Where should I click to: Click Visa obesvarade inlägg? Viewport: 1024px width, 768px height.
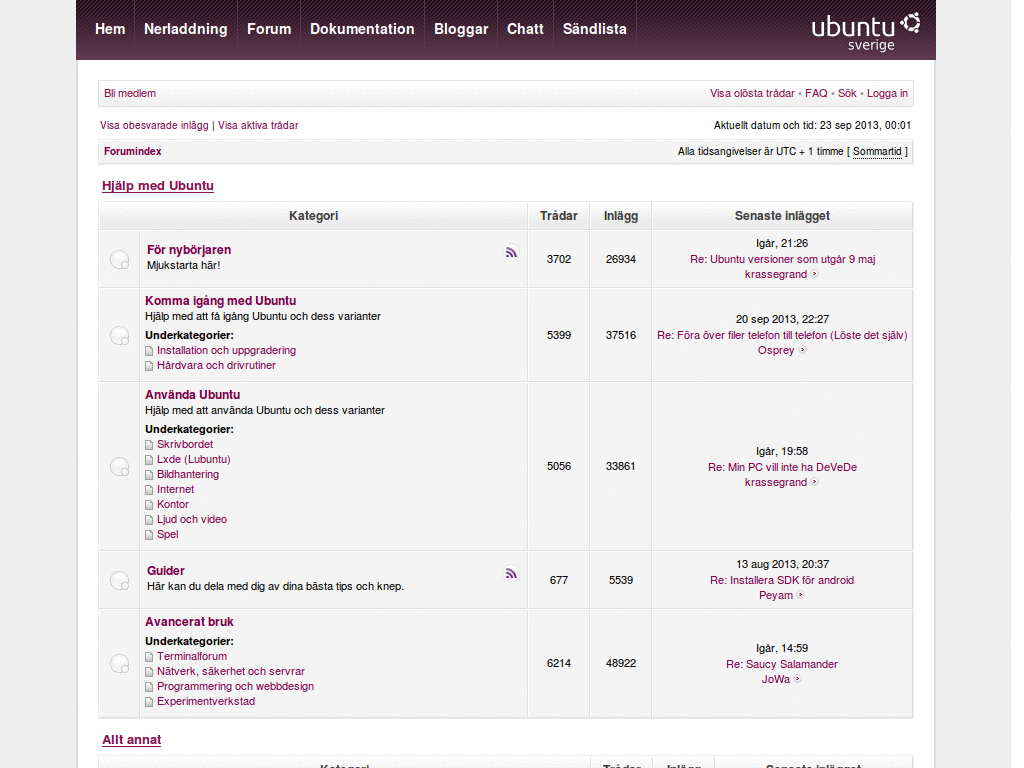tap(152, 126)
